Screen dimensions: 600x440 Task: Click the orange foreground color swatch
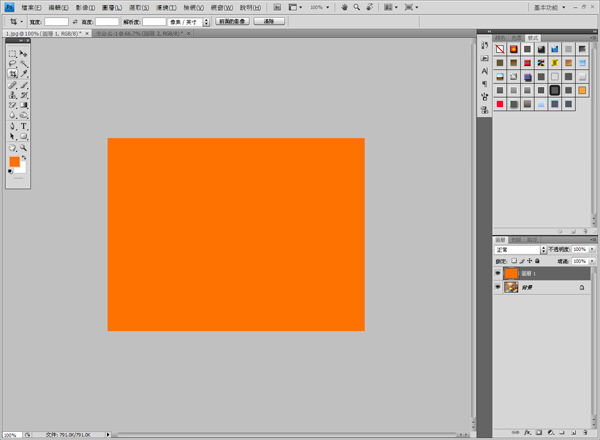point(14,161)
